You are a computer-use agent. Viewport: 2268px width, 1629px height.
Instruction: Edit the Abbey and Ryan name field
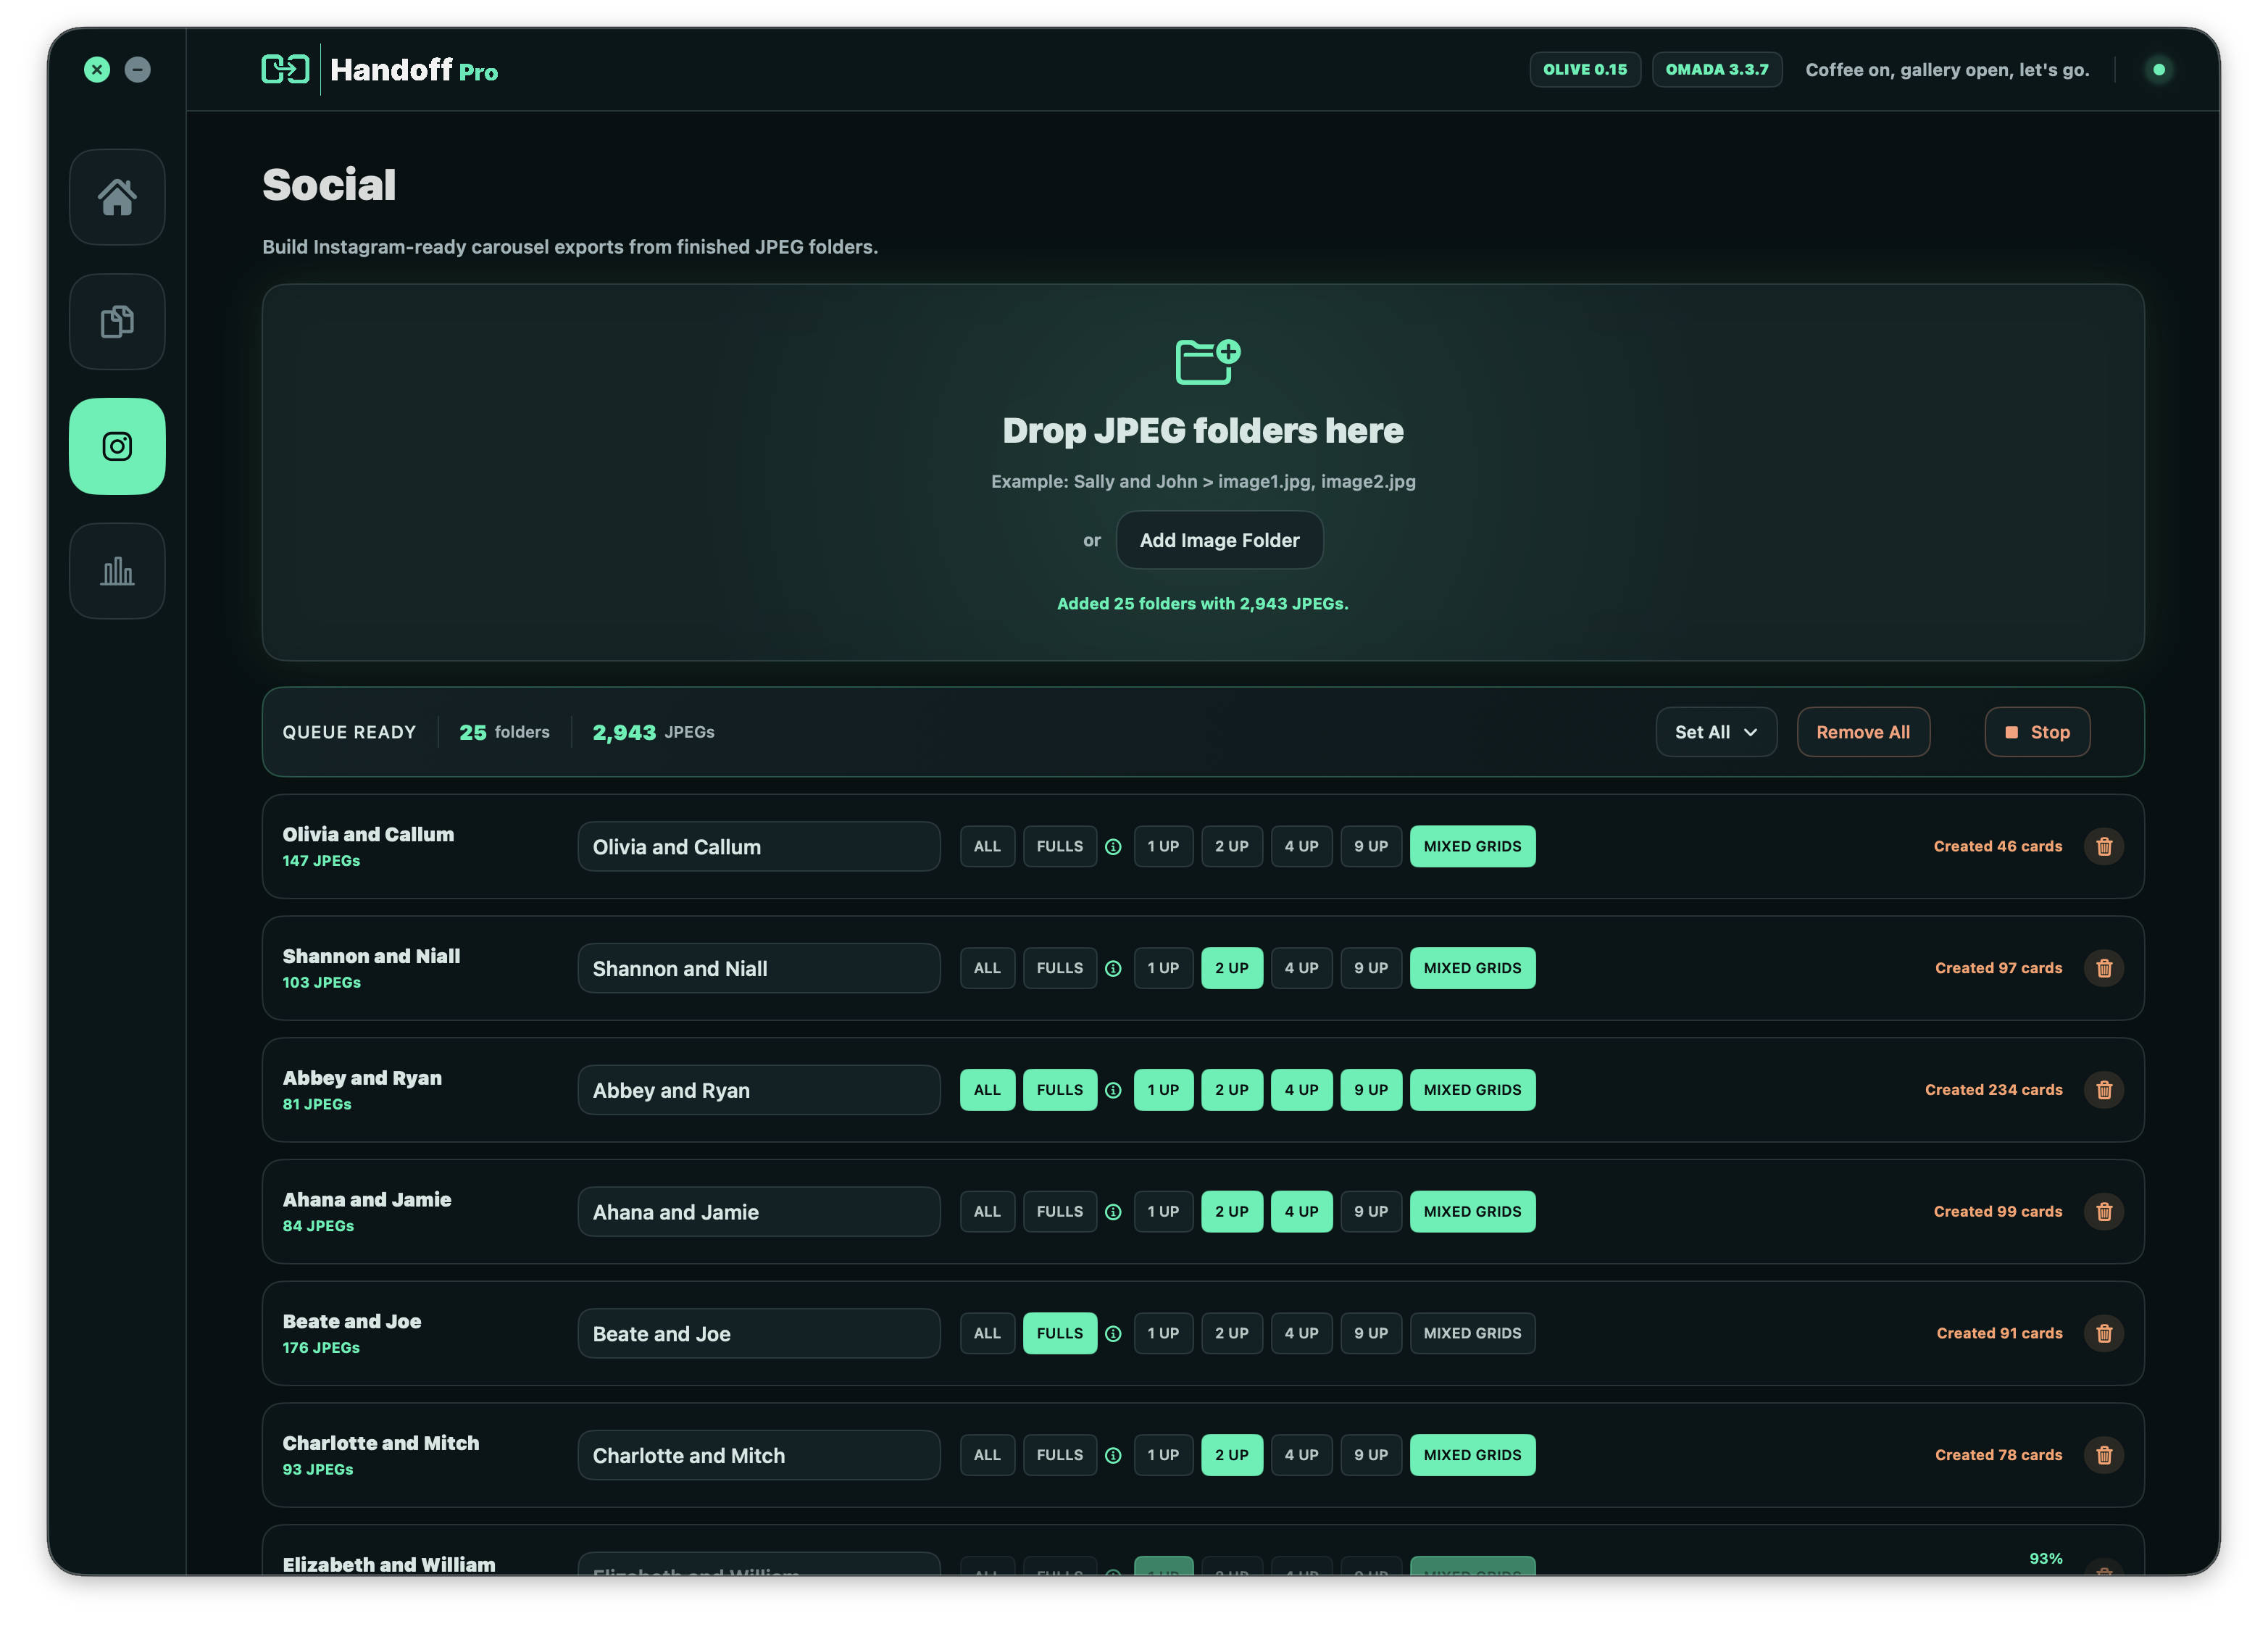(x=758, y=1091)
